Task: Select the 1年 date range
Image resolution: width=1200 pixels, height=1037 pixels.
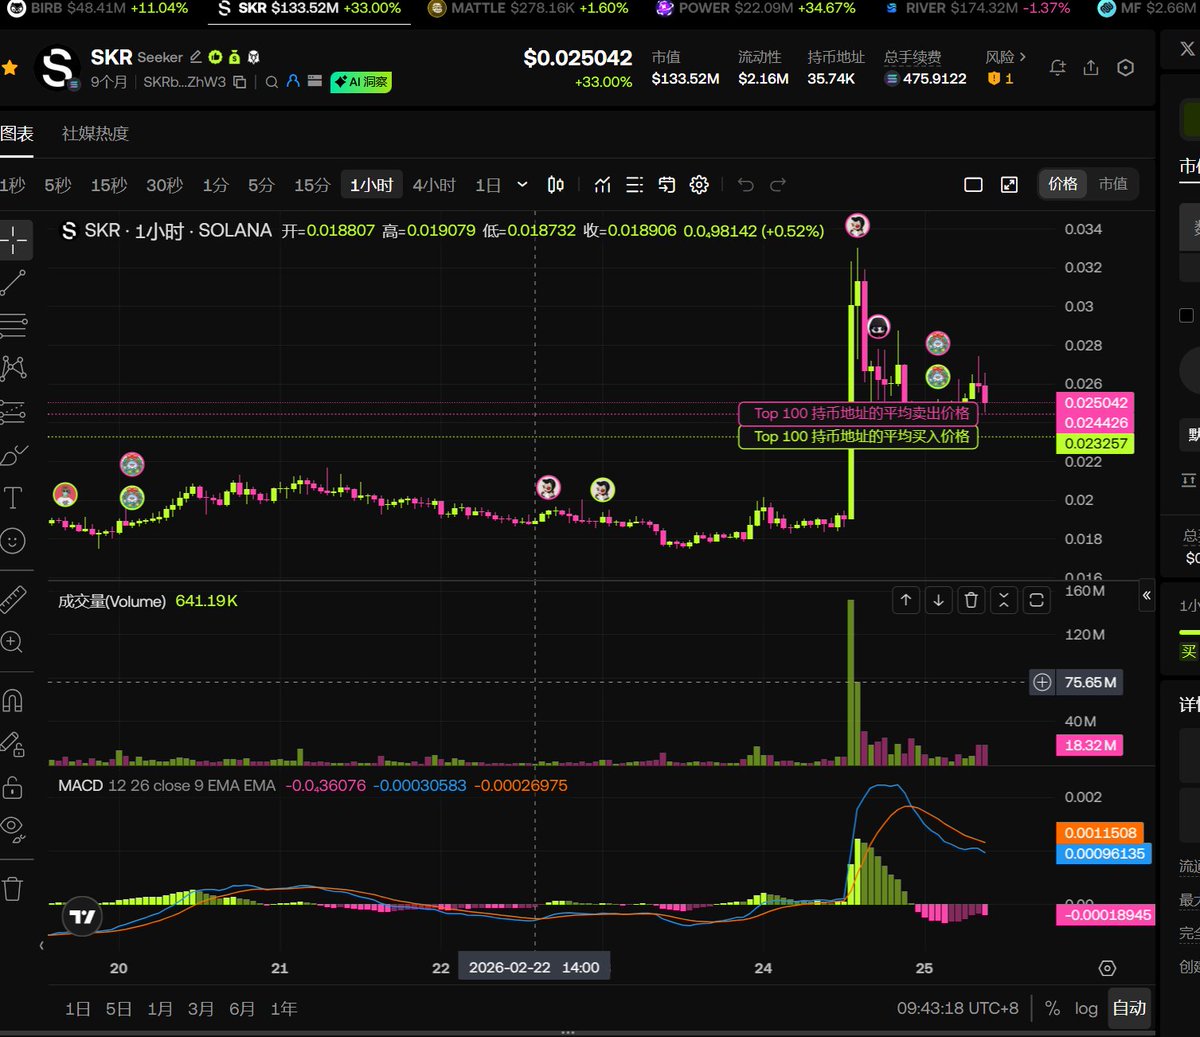Action: coord(284,1009)
